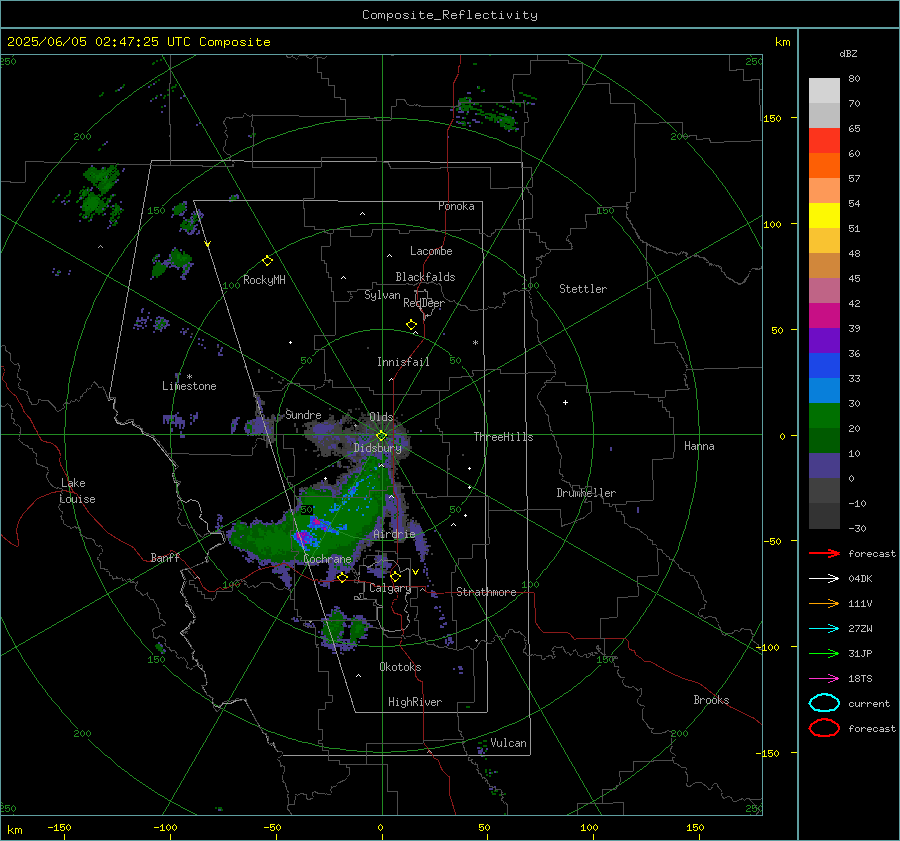Click the Hanna label

(699, 446)
